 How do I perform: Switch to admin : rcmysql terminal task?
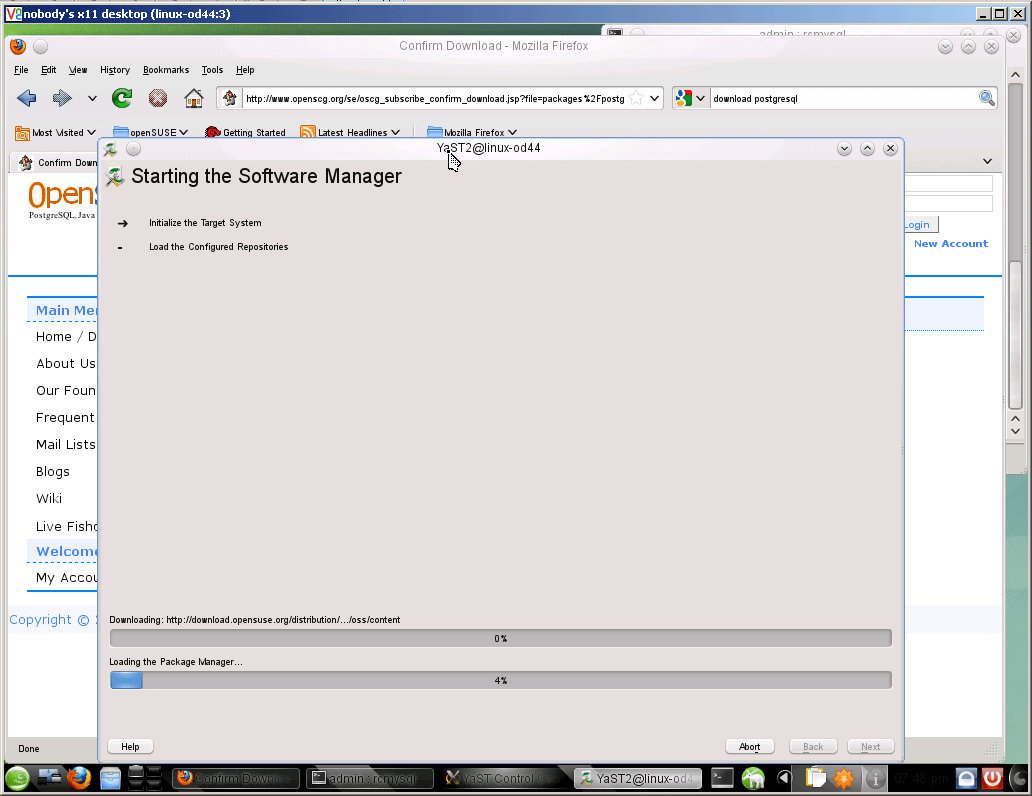370,779
